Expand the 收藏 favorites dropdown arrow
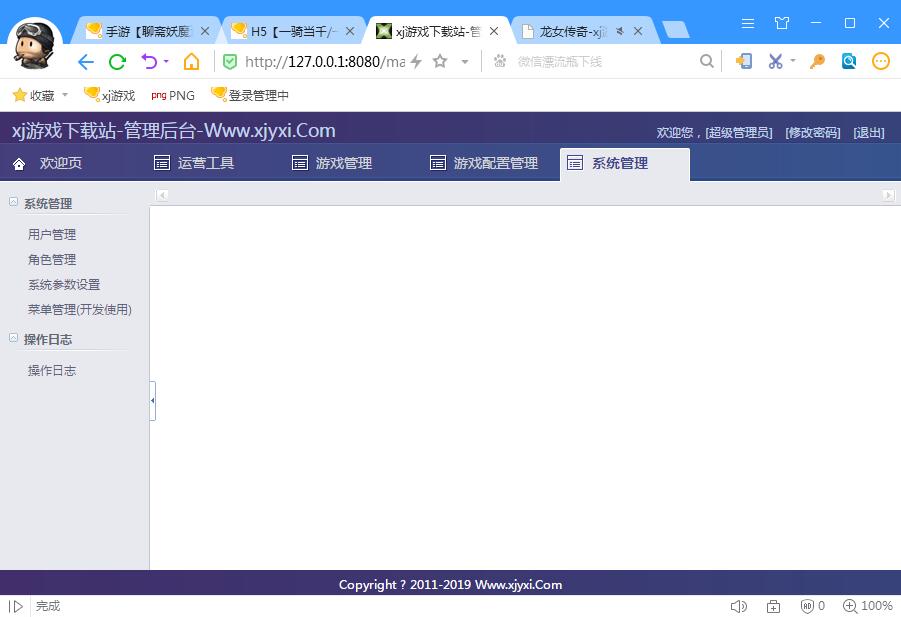901x617 pixels. click(x=65, y=96)
